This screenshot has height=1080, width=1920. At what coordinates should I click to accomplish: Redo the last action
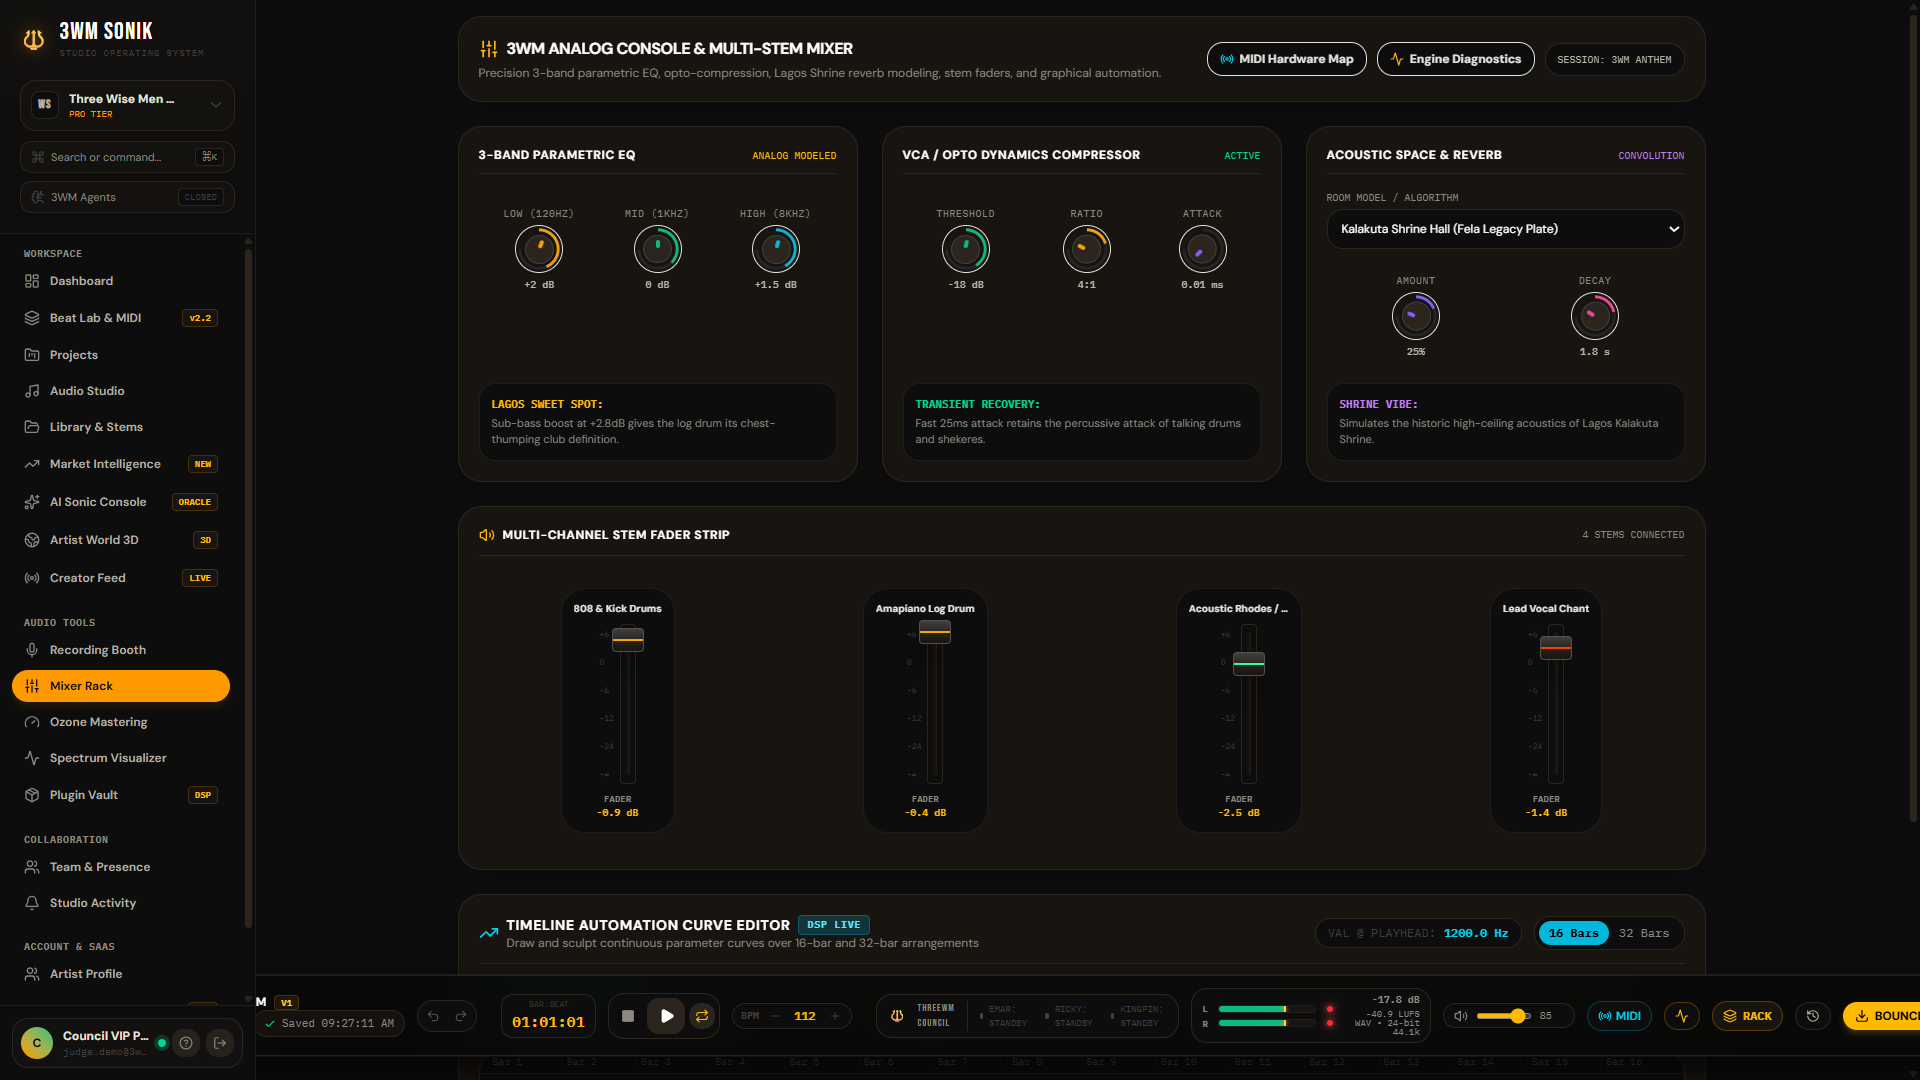[x=461, y=1016]
